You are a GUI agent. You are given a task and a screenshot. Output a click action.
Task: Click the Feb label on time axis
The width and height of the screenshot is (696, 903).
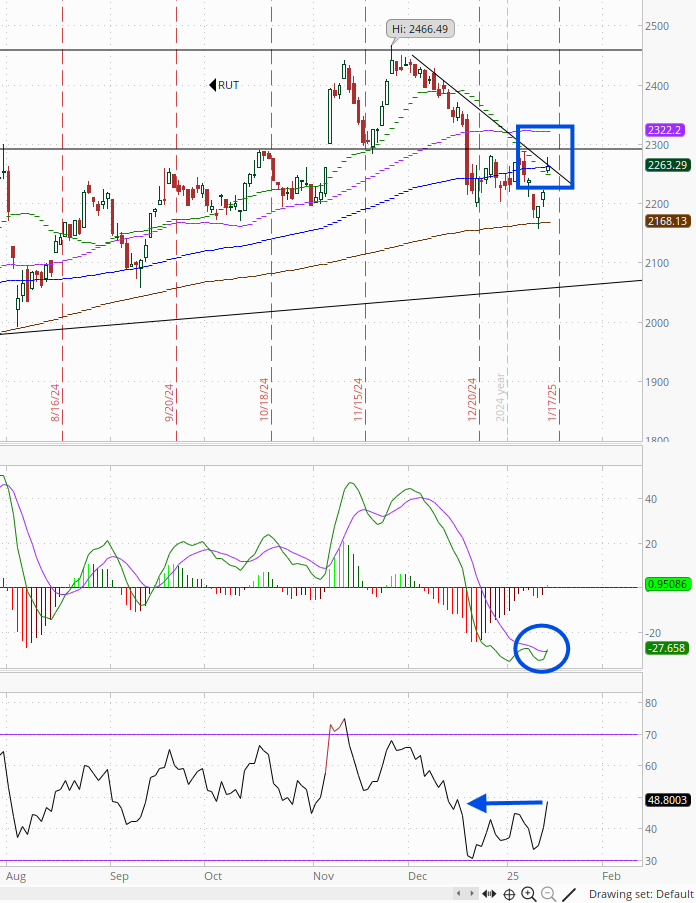pyautogui.click(x=611, y=877)
